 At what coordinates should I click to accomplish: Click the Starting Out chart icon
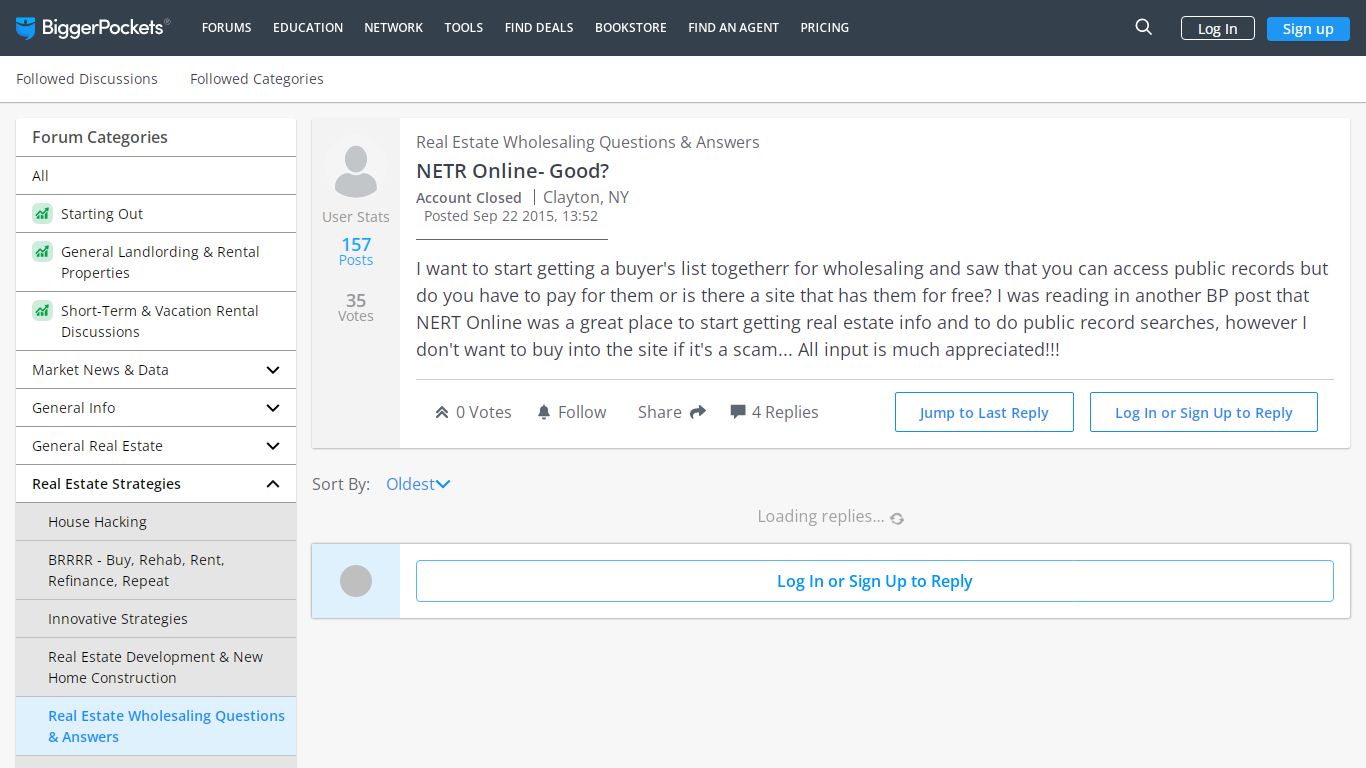click(42, 213)
